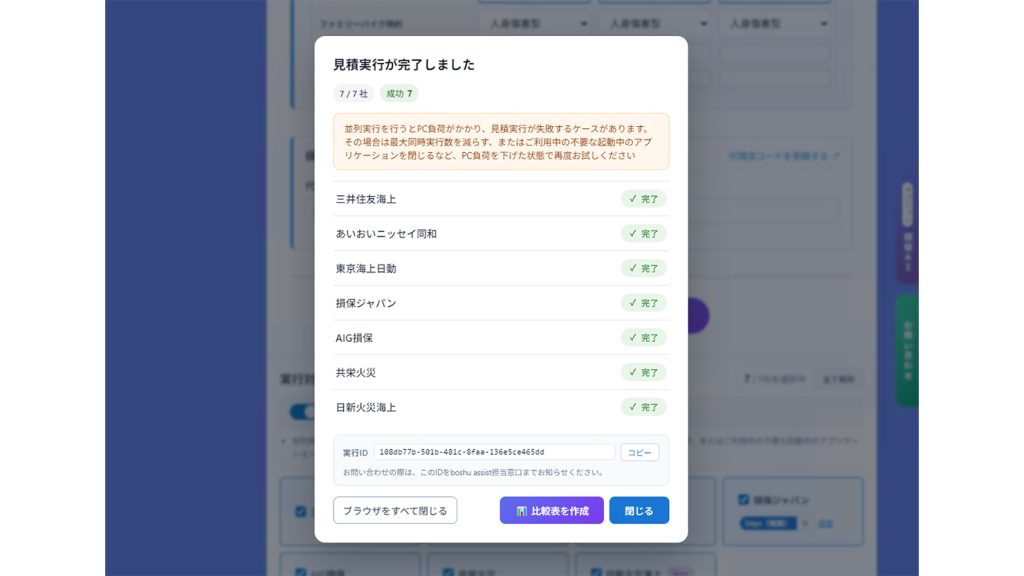Click the 完了 badge beside 損保ジャパン

pyautogui.click(x=643, y=303)
